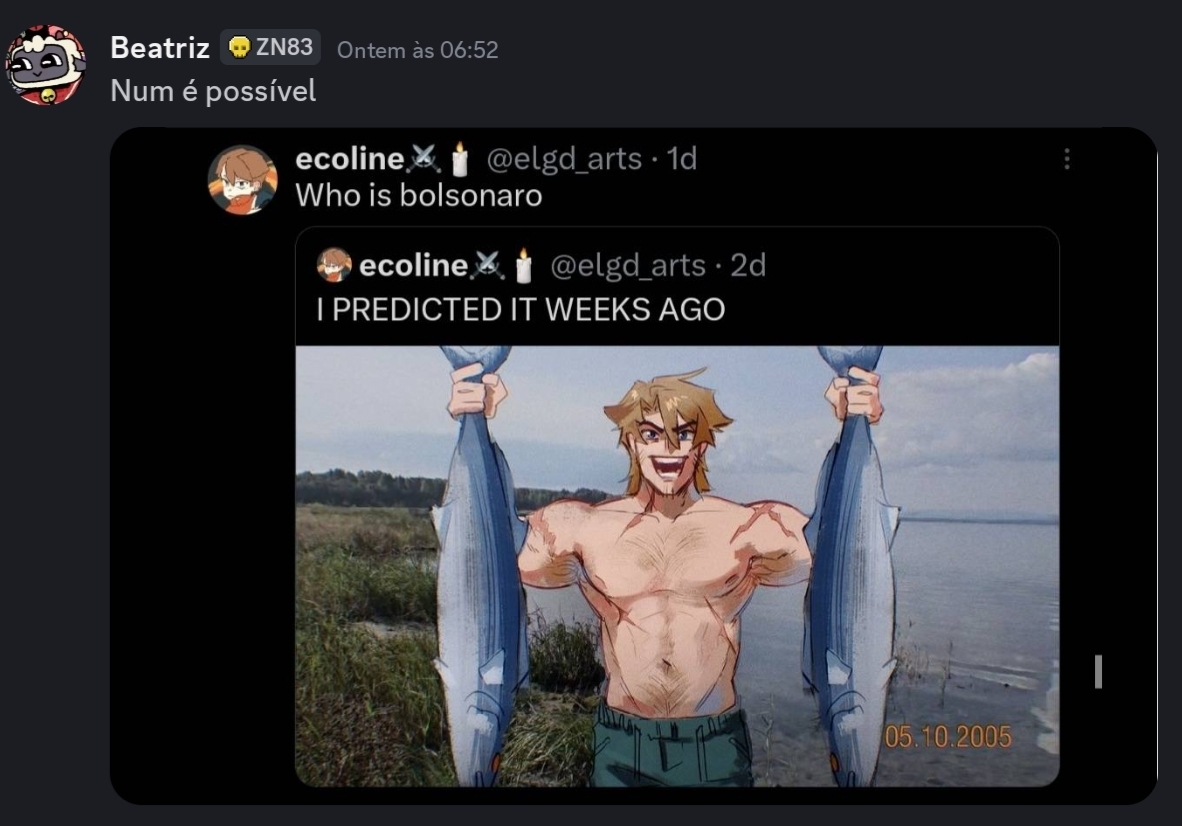Open the fish-holding artwork image
The height and width of the screenshot is (826, 1182).
point(677,565)
